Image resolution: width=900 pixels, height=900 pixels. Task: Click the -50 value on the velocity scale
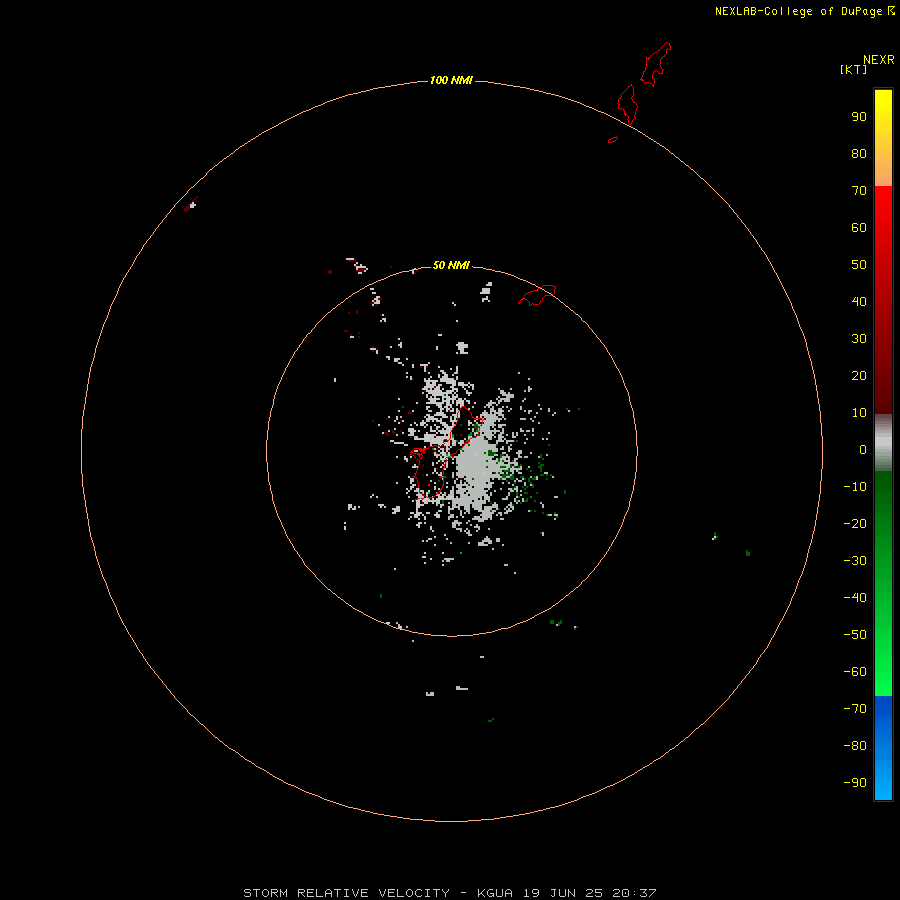point(855,635)
